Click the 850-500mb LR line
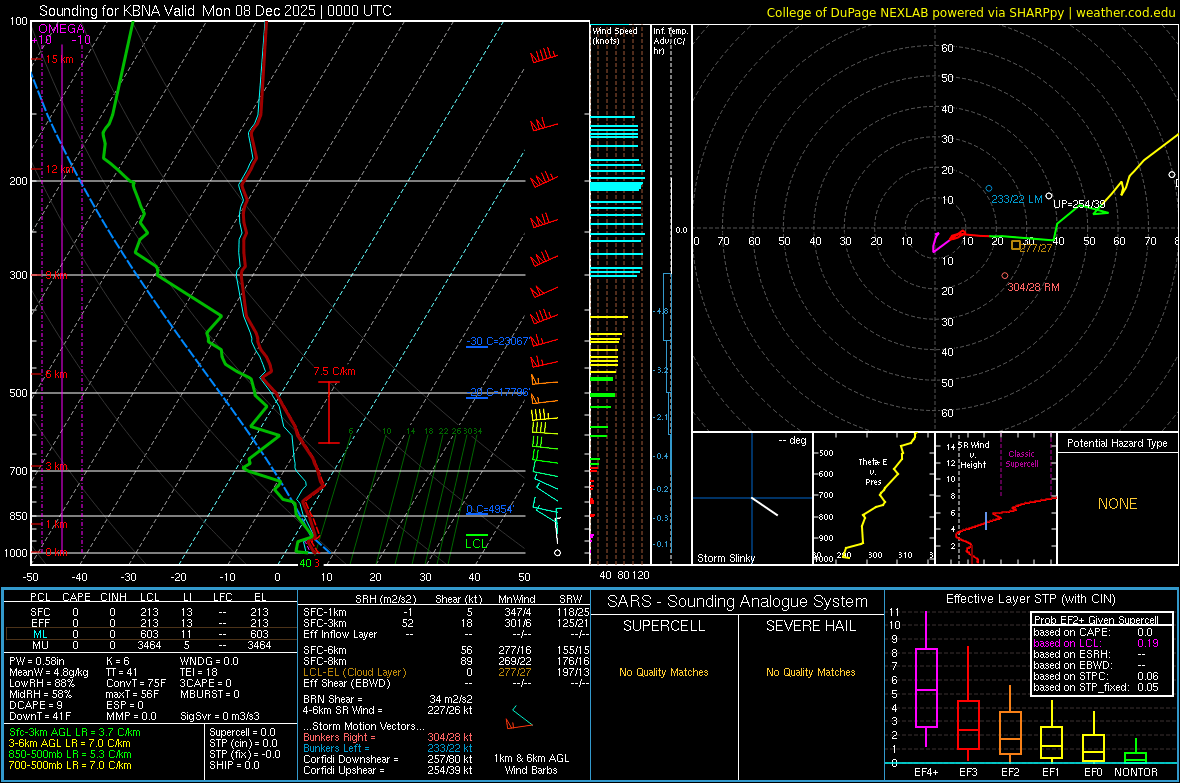Screen dimensions: 1180x783 pos(69,754)
